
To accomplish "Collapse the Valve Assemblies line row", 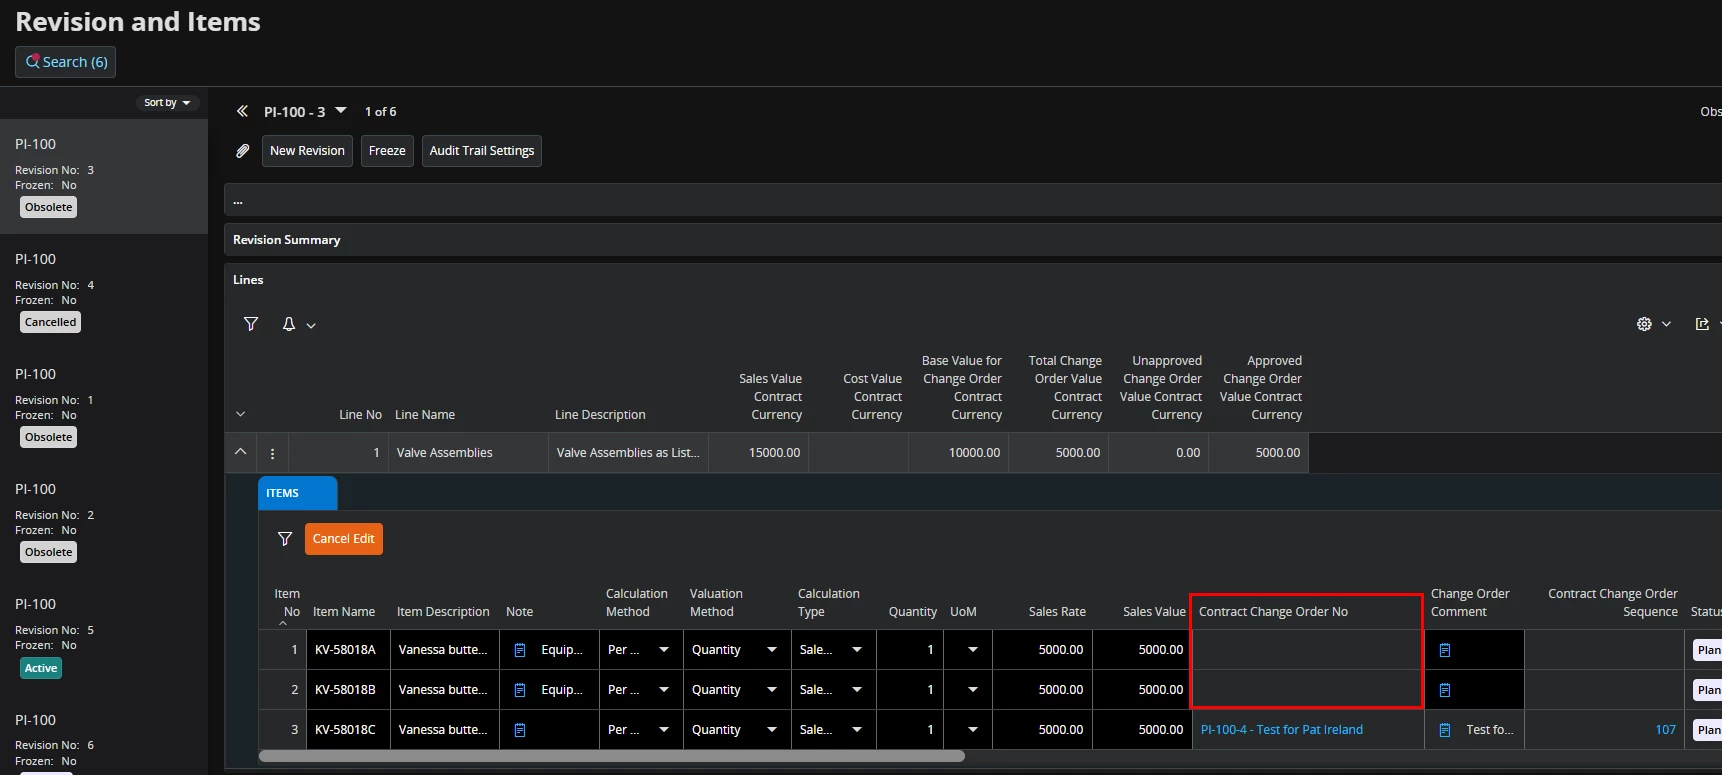I will pos(240,452).
